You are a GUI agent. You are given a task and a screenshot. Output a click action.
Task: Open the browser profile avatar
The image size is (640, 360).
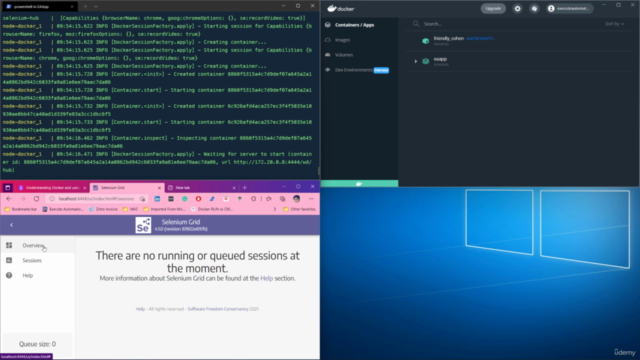pyautogui.click(x=297, y=199)
